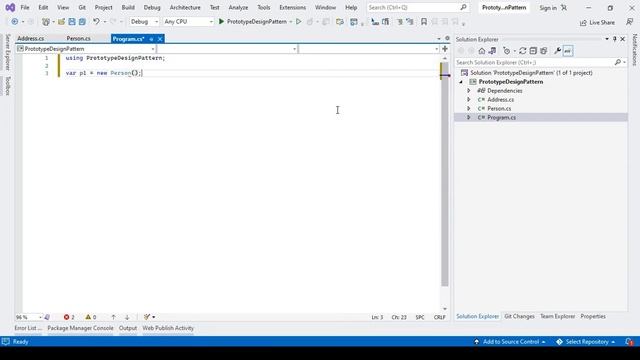The width and height of the screenshot is (640, 360).
Task: Expand the Program.cs tree node
Action: point(469,118)
